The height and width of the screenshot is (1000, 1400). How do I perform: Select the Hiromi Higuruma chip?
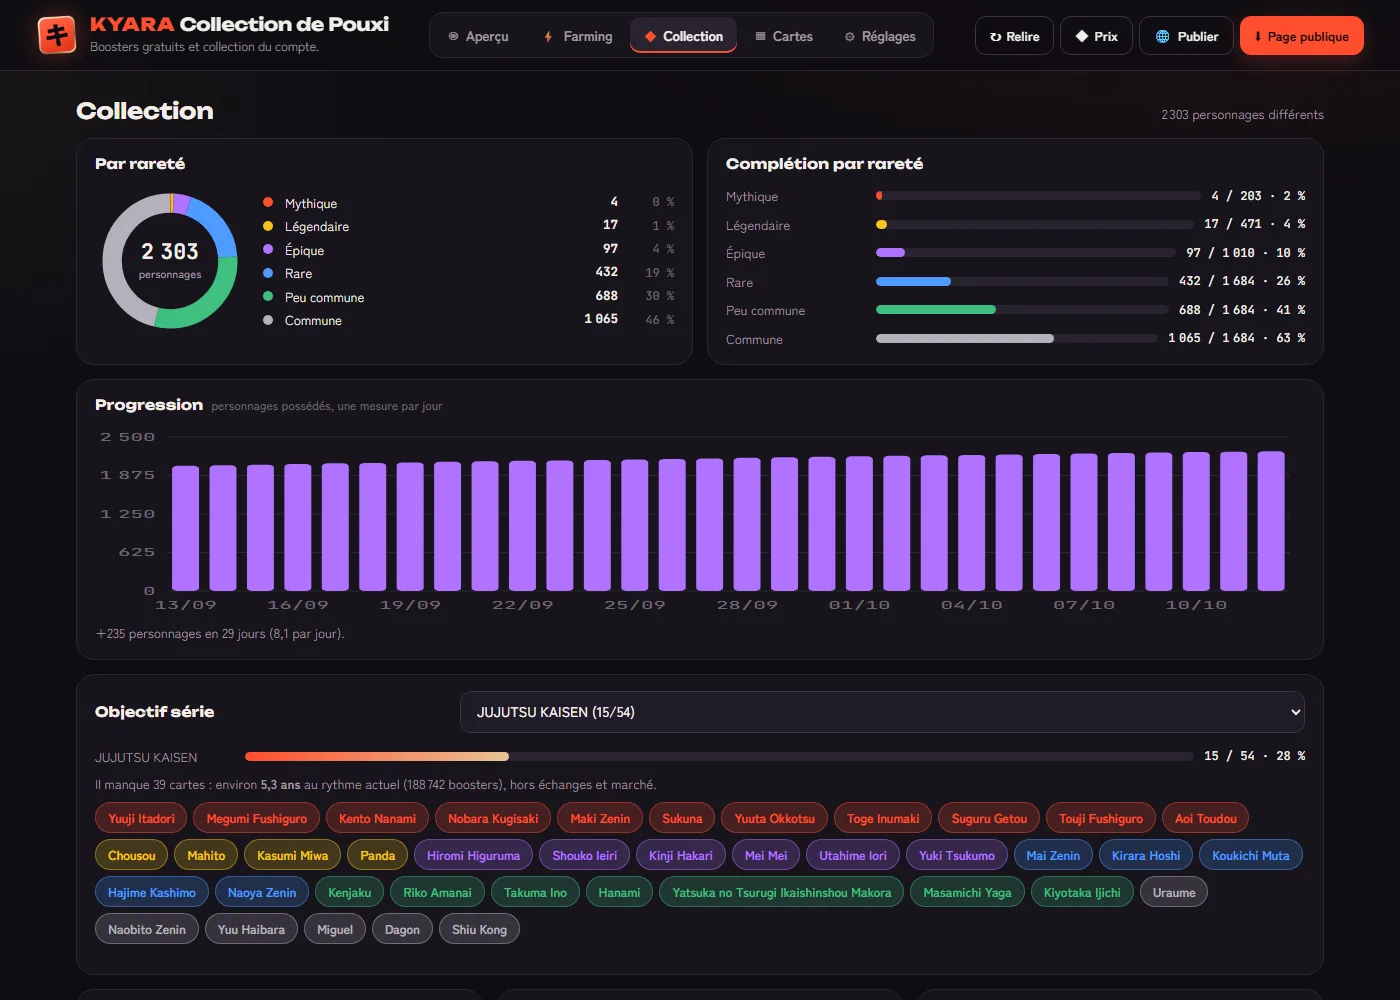tap(474, 856)
